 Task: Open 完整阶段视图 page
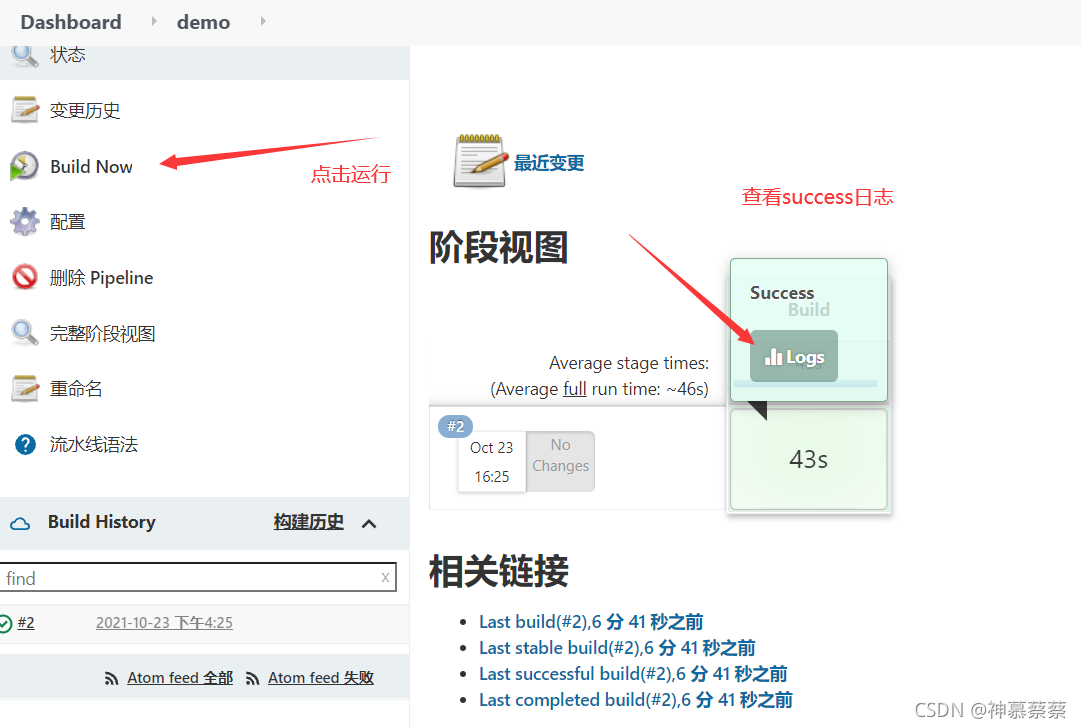102,334
